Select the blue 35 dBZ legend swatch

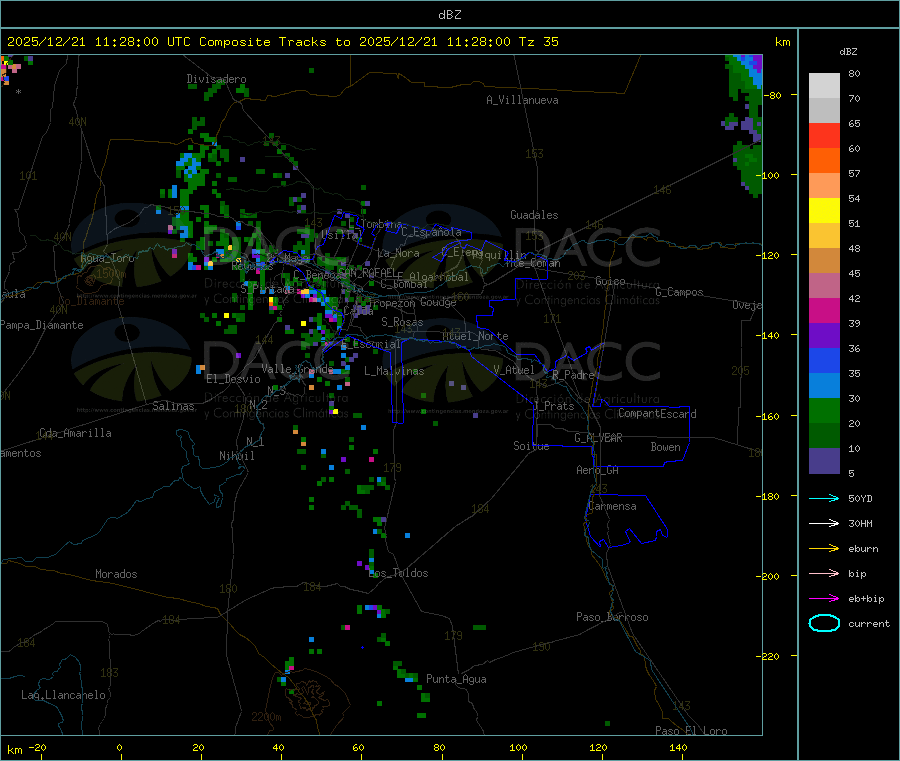[824, 360]
